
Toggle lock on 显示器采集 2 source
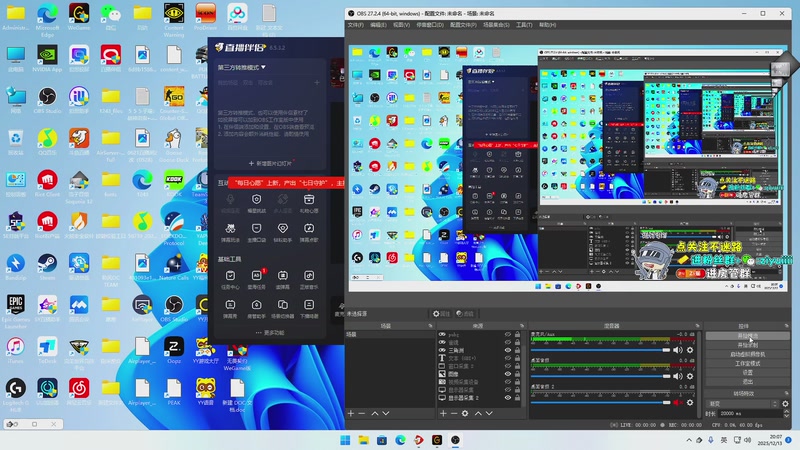click(517, 397)
